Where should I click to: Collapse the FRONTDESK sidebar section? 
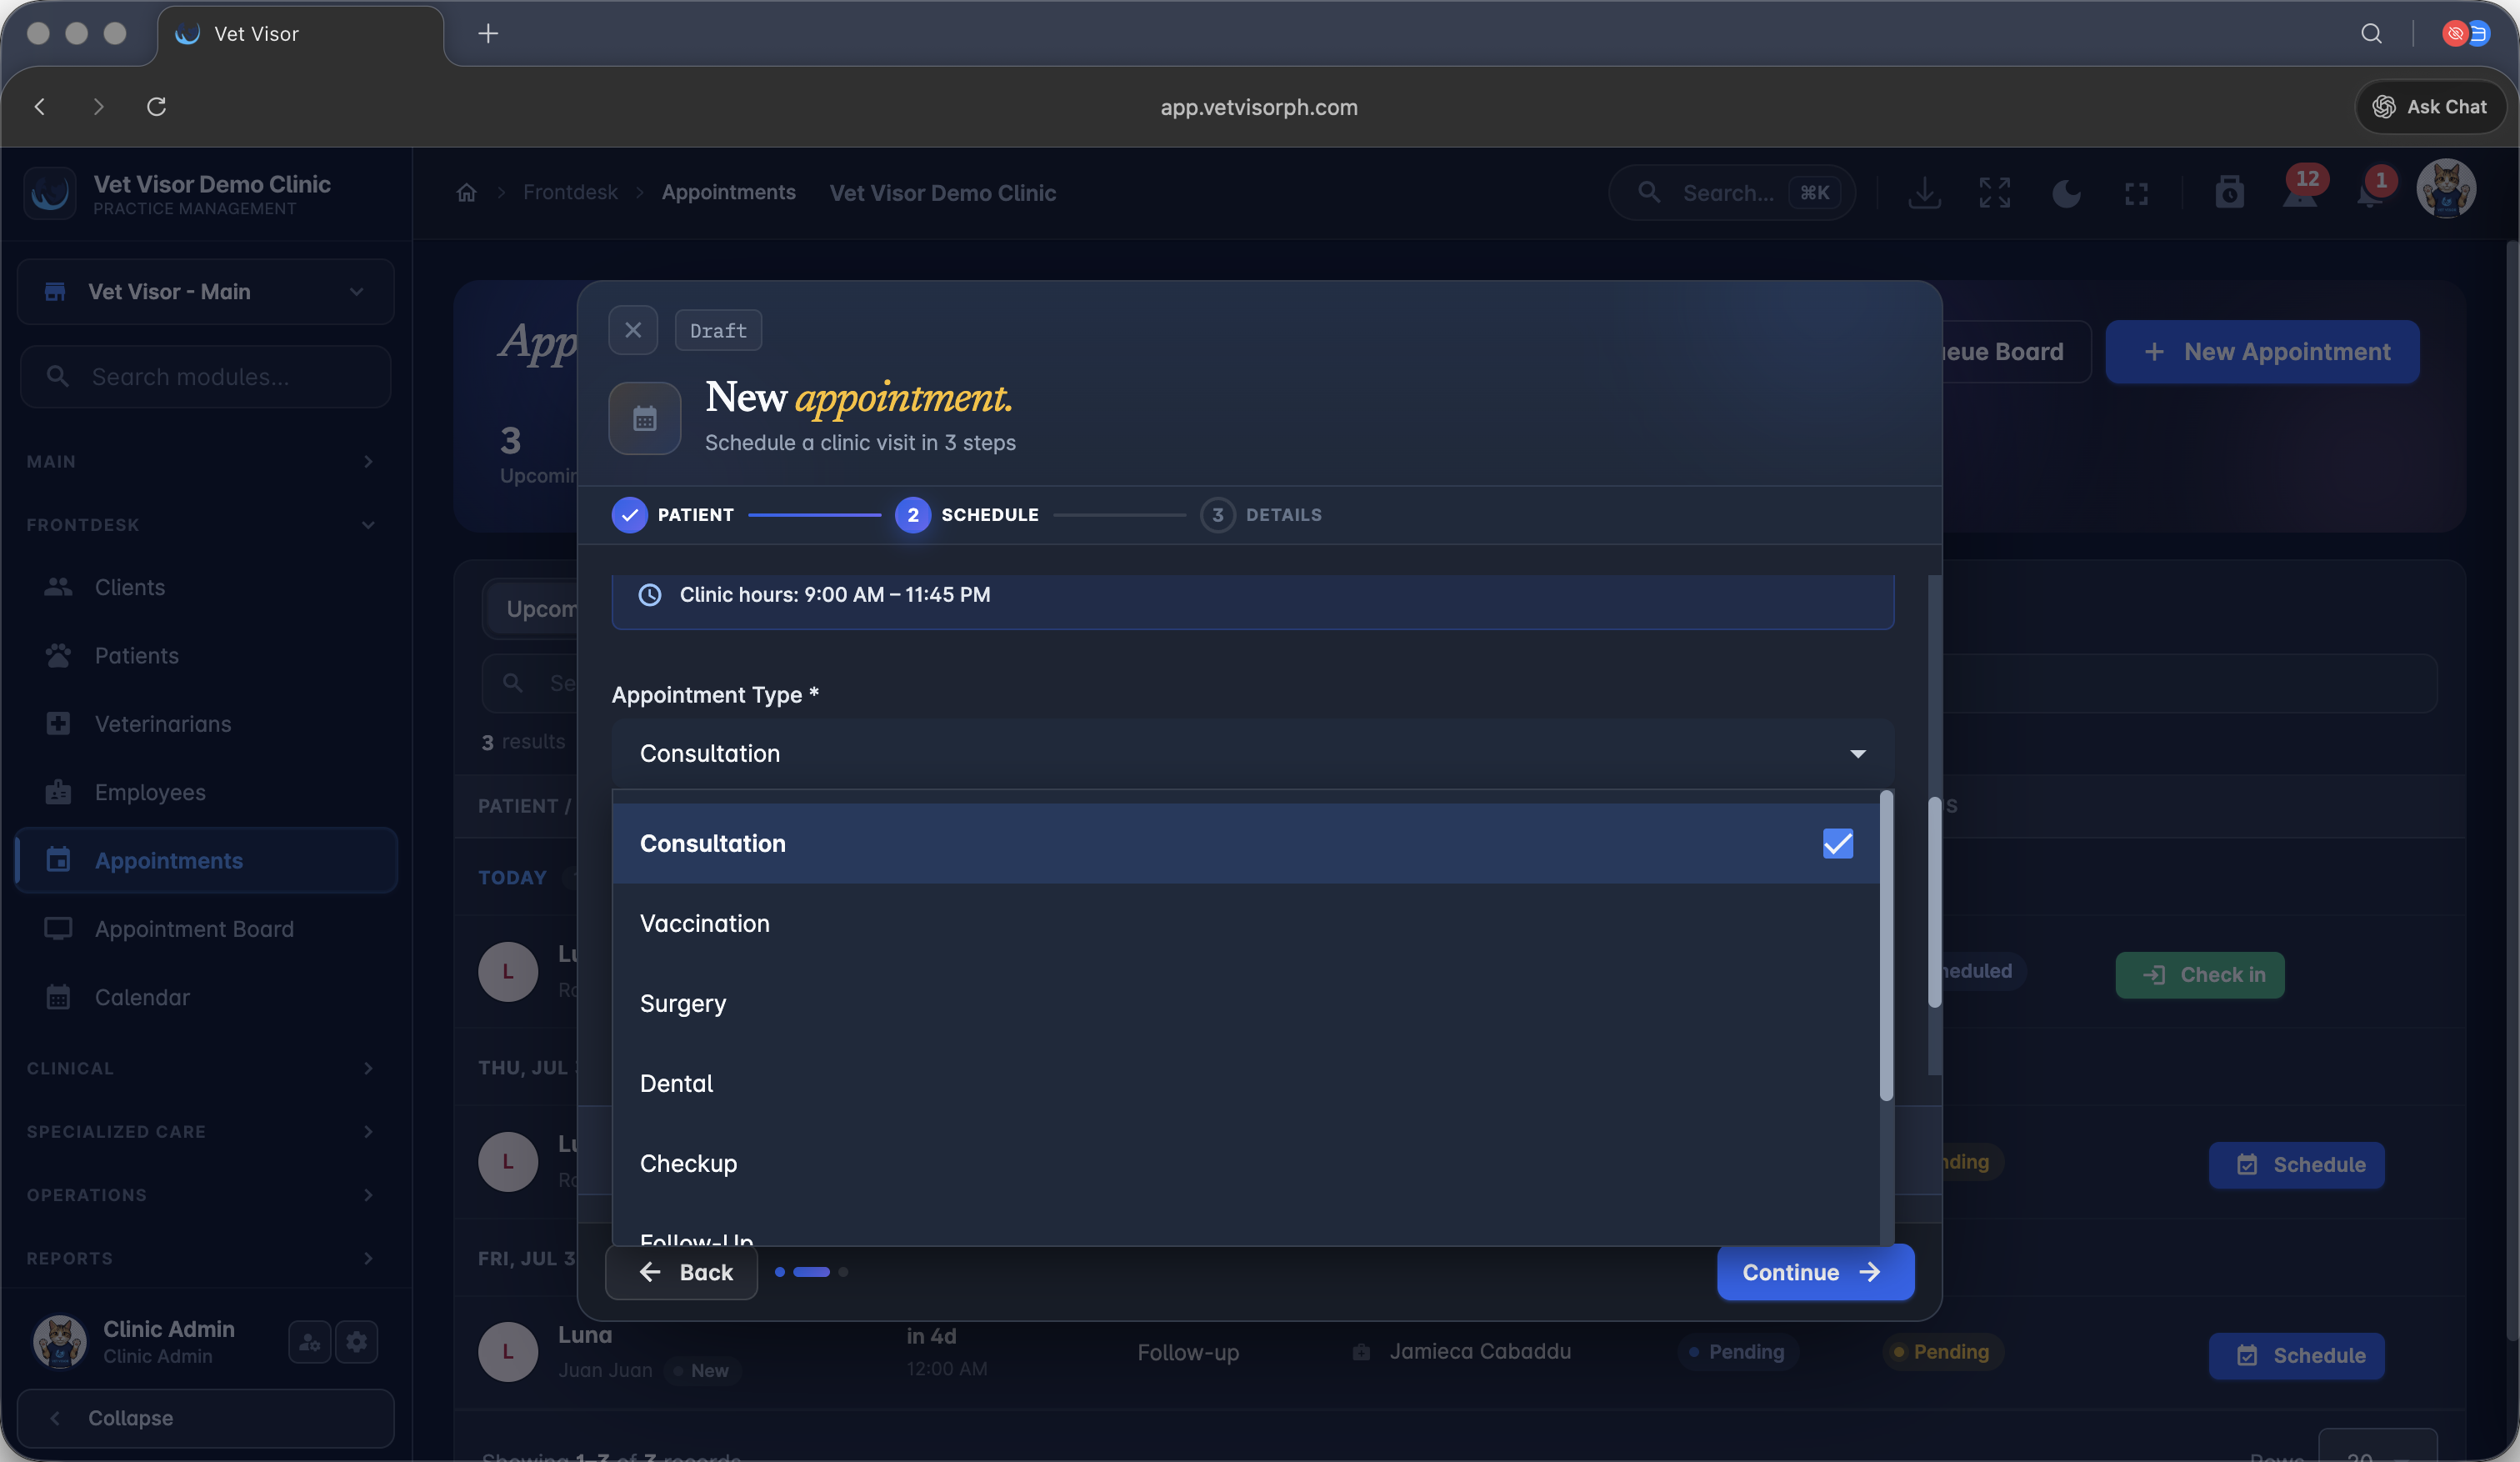click(x=200, y=525)
